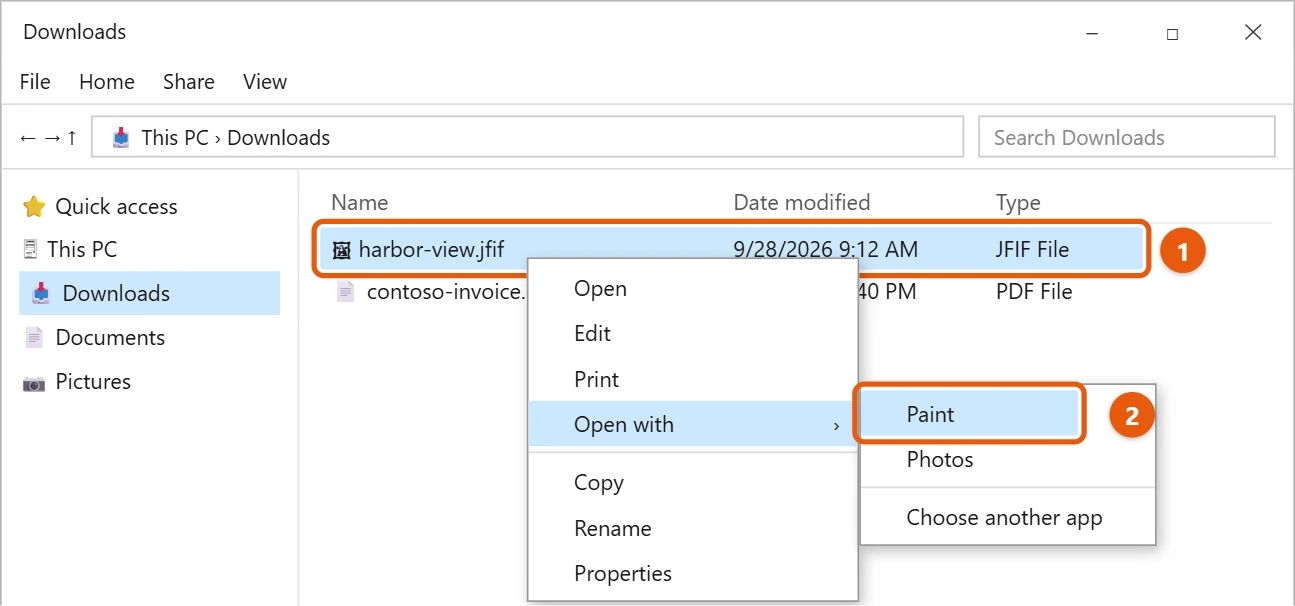Click the Quick access star icon

click(34, 207)
